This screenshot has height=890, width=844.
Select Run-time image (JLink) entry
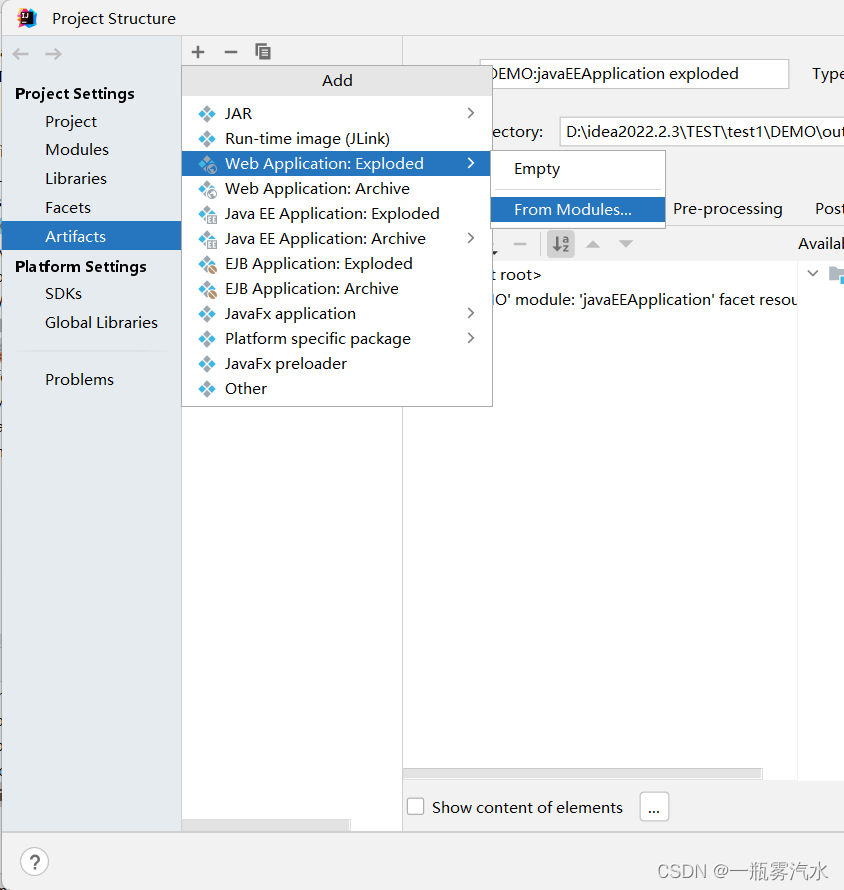pos(337,138)
